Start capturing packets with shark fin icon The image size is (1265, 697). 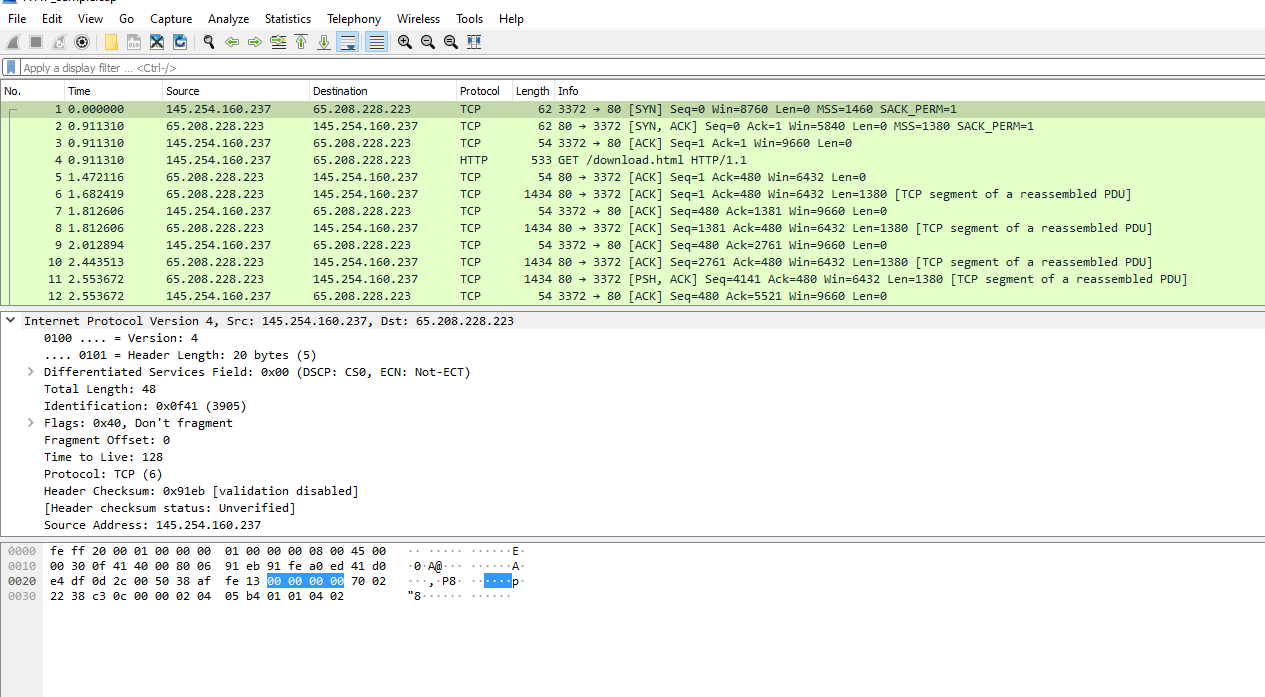[13, 42]
